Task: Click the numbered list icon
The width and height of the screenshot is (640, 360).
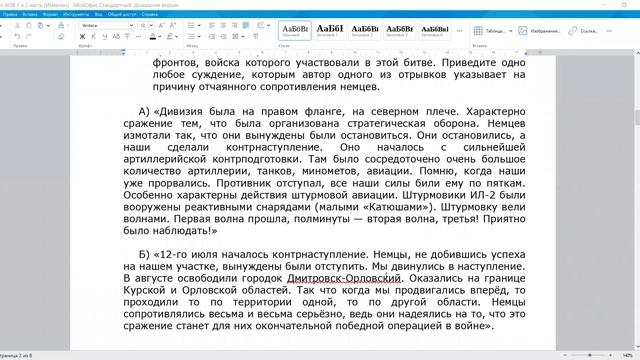Action: click(191, 36)
